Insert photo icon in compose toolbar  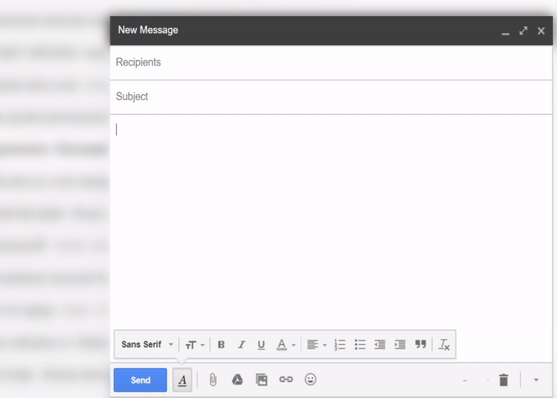point(261,380)
